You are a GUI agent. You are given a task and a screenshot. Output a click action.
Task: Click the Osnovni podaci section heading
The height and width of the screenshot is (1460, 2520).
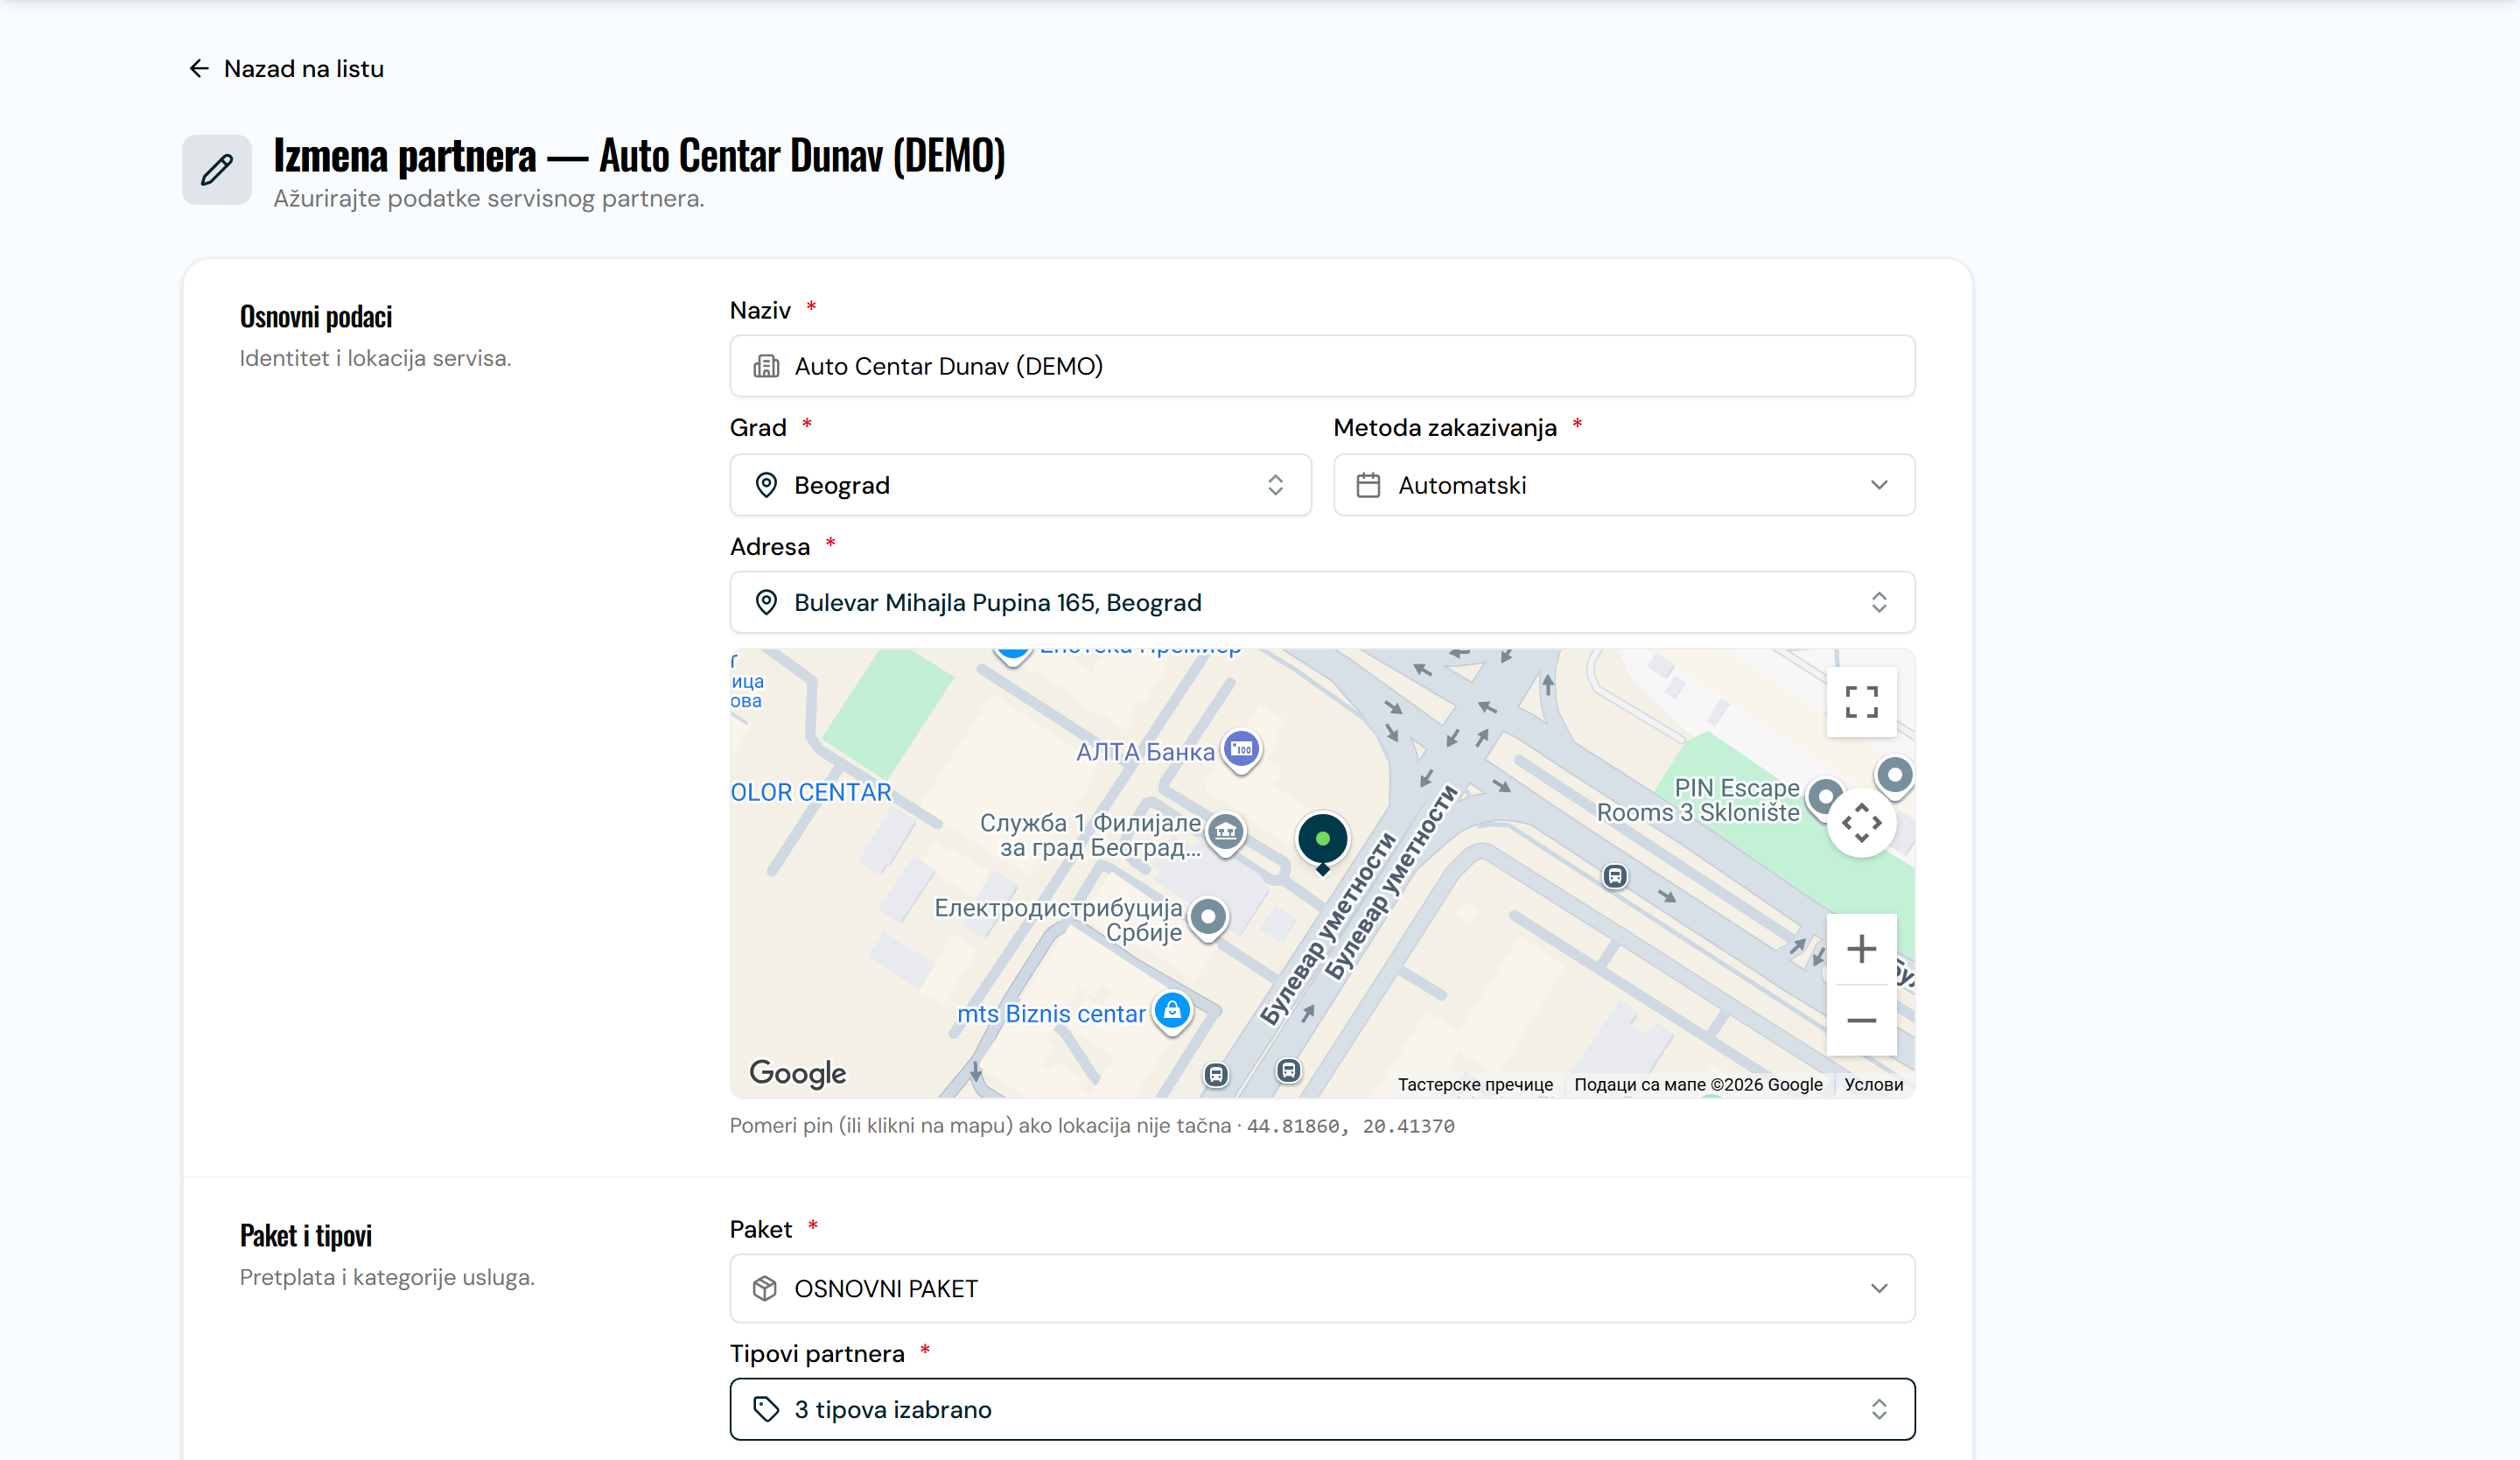316,316
